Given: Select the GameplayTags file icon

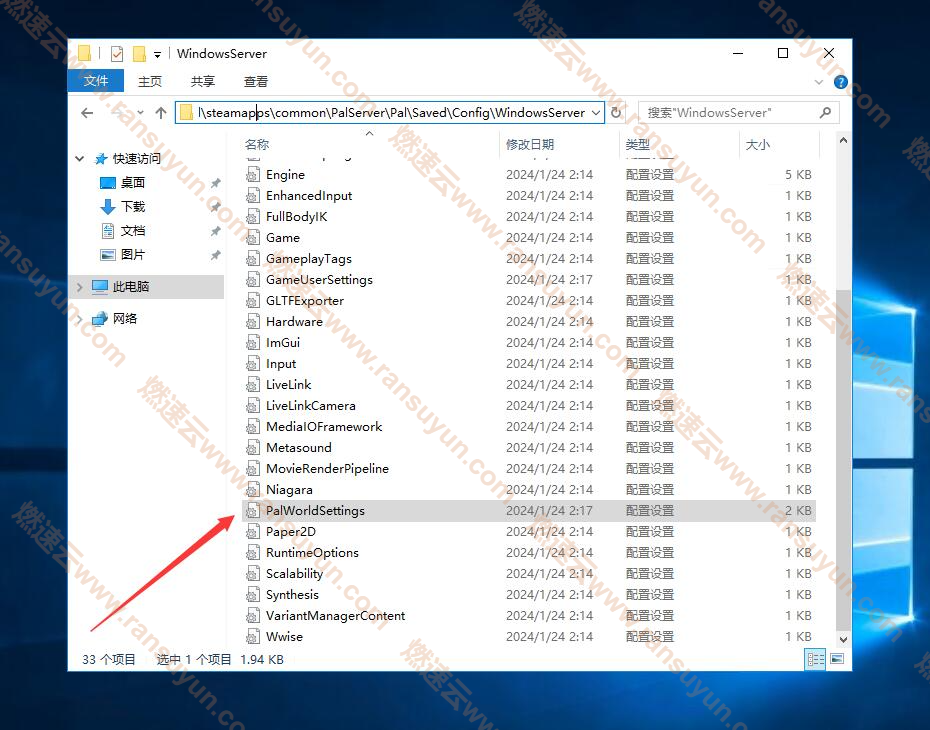Looking at the screenshot, I should click(253, 259).
